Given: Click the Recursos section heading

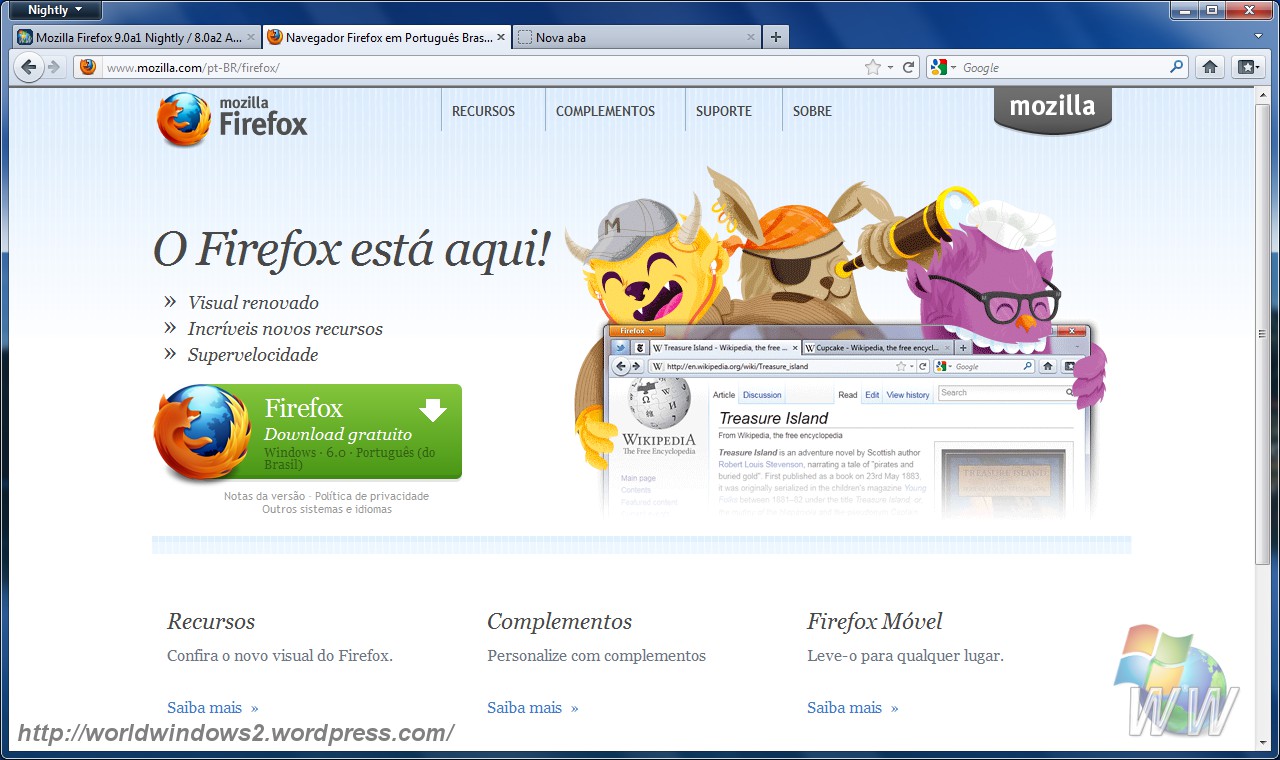Looking at the screenshot, I should (x=211, y=621).
